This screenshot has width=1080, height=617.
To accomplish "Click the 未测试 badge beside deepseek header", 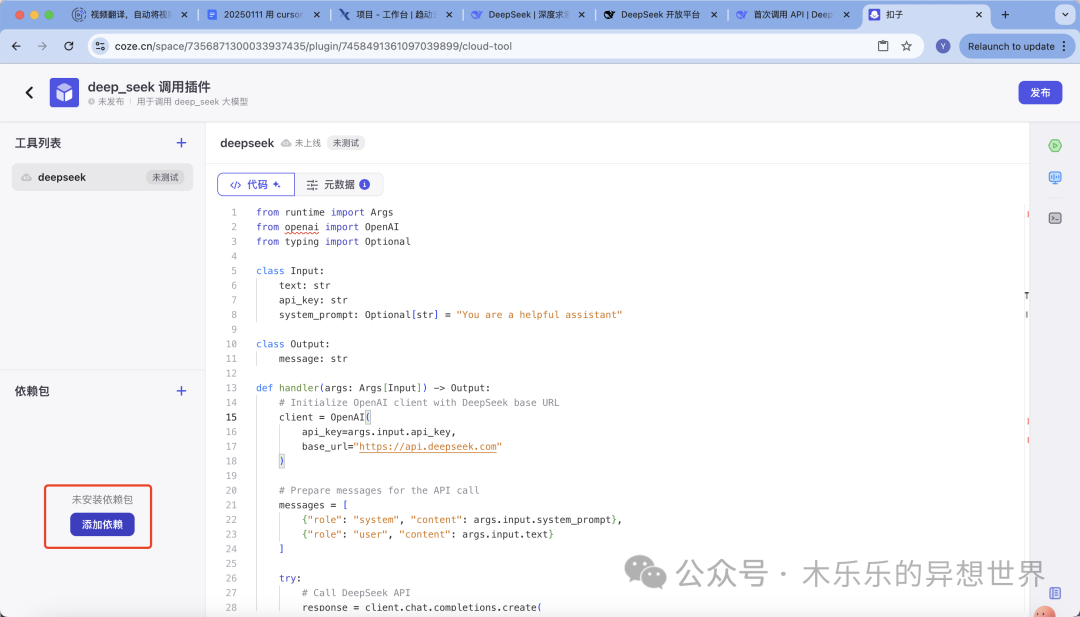I will (346, 143).
